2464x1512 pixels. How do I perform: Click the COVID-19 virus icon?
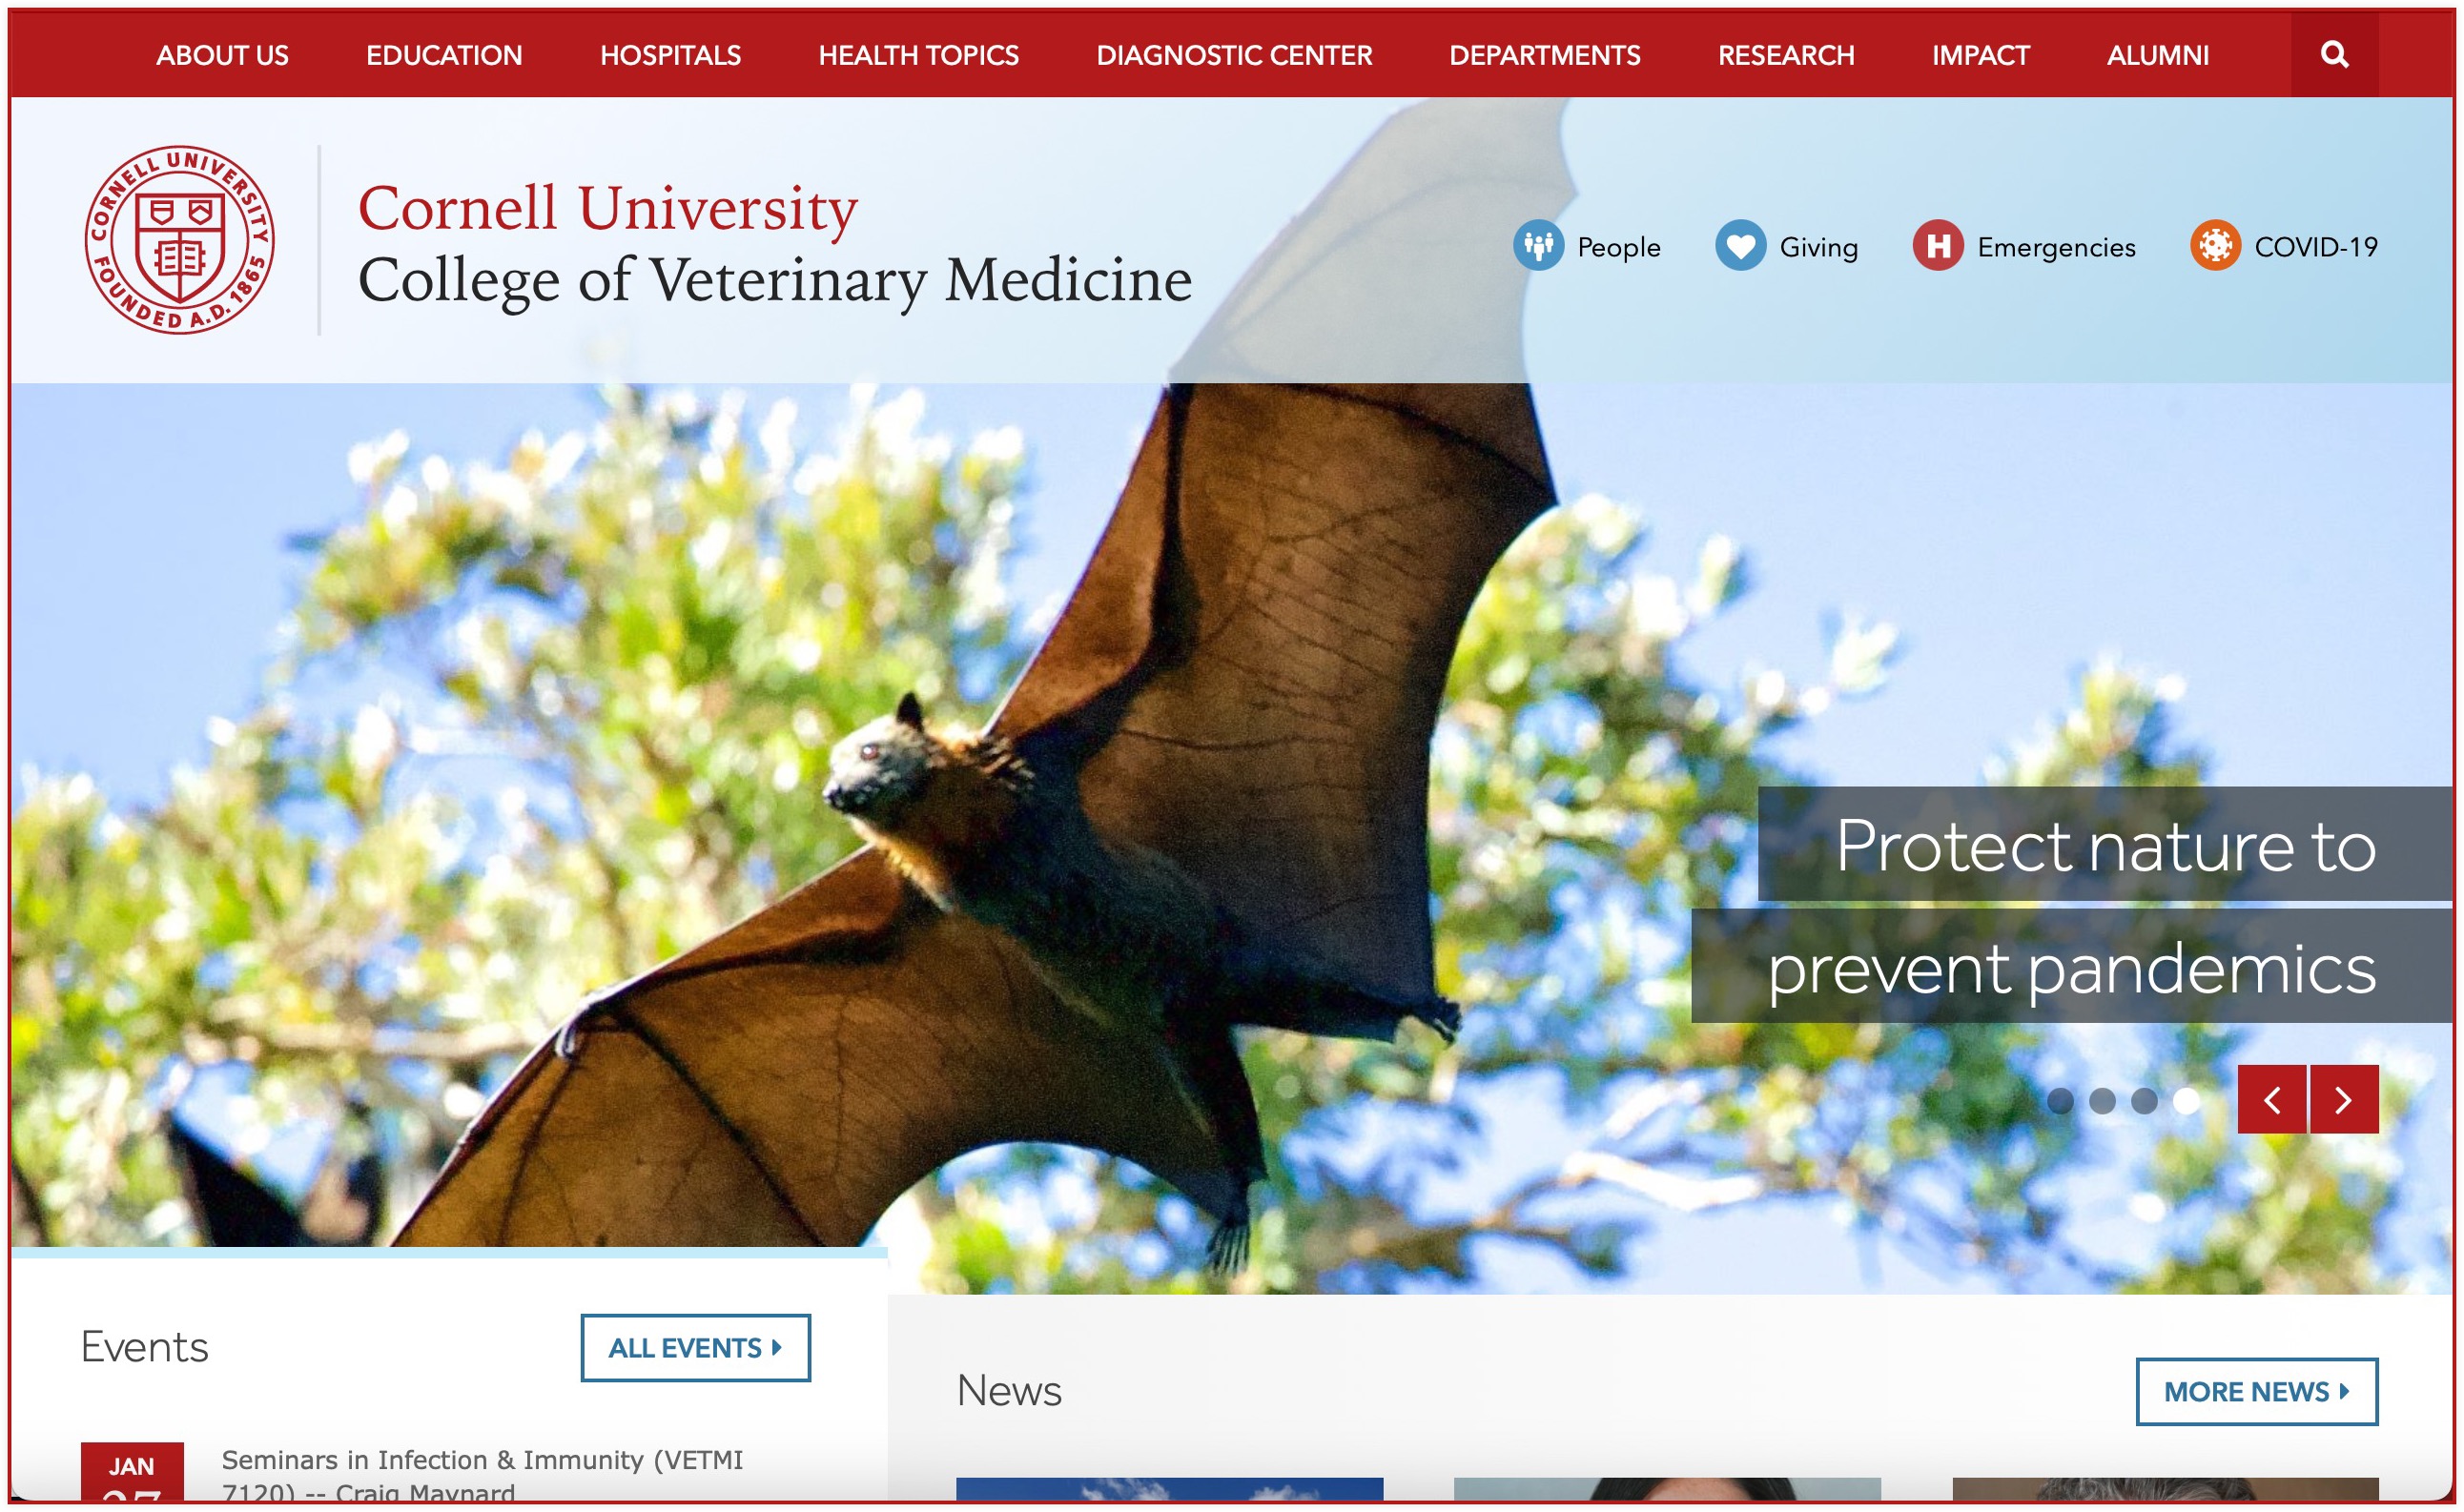[2215, 245]
